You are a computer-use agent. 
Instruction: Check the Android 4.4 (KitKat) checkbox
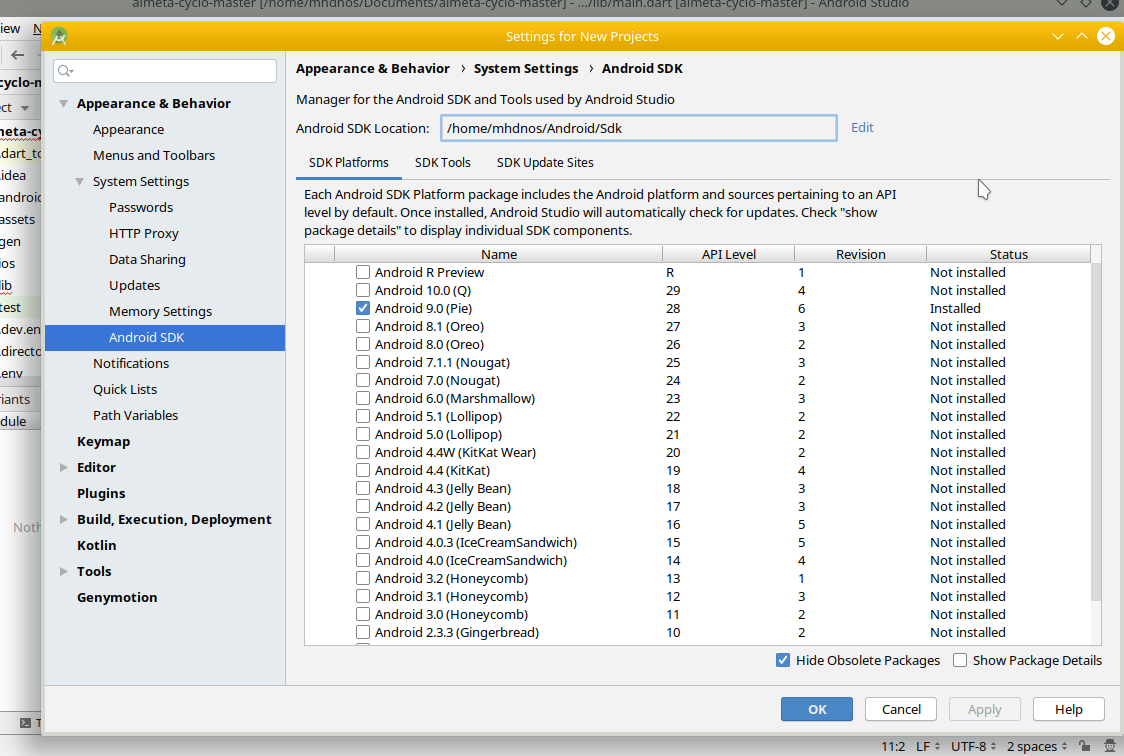click(x=363, y=470)
